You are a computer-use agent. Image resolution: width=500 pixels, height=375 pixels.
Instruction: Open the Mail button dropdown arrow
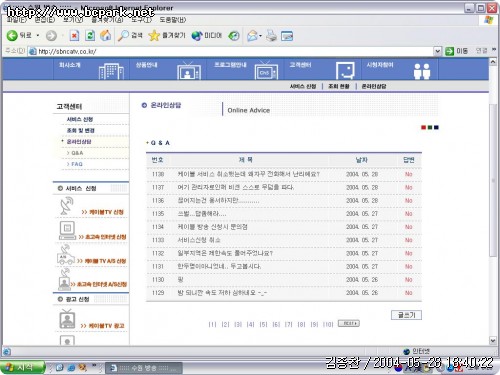[260, 36]
